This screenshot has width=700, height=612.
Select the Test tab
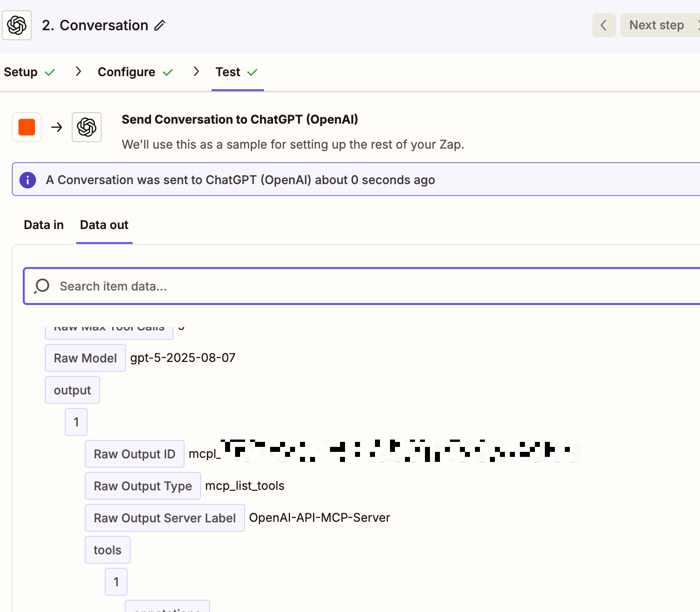[228, 72]
